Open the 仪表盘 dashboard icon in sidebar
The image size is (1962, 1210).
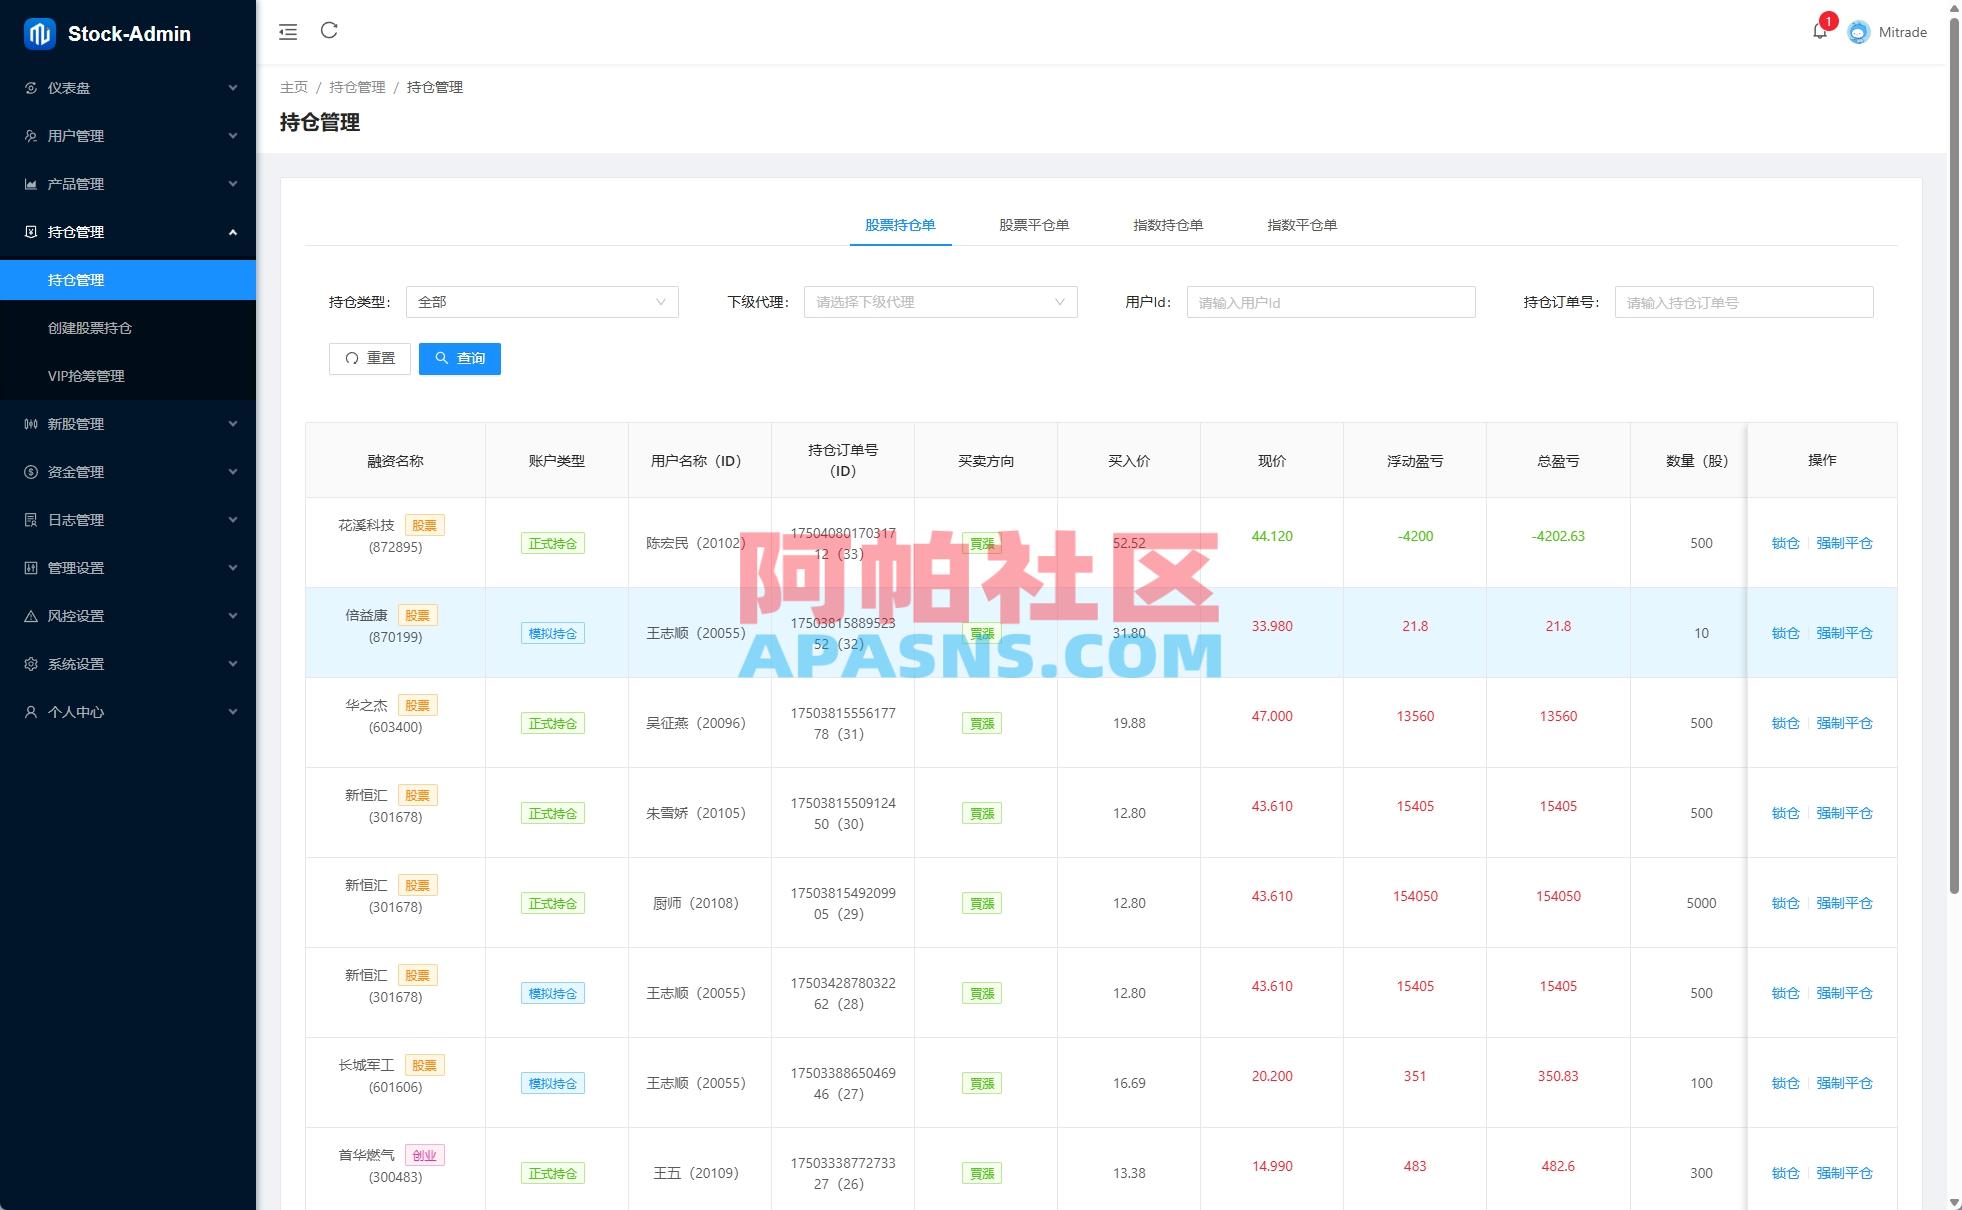coord(31,88)
